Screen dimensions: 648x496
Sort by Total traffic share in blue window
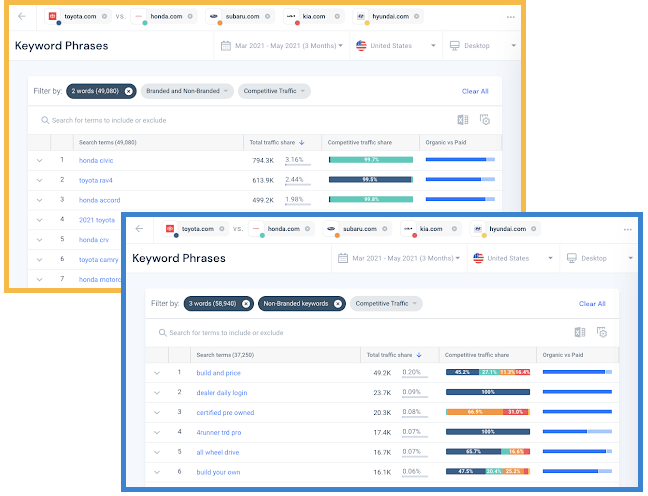(x=394, y=355)
